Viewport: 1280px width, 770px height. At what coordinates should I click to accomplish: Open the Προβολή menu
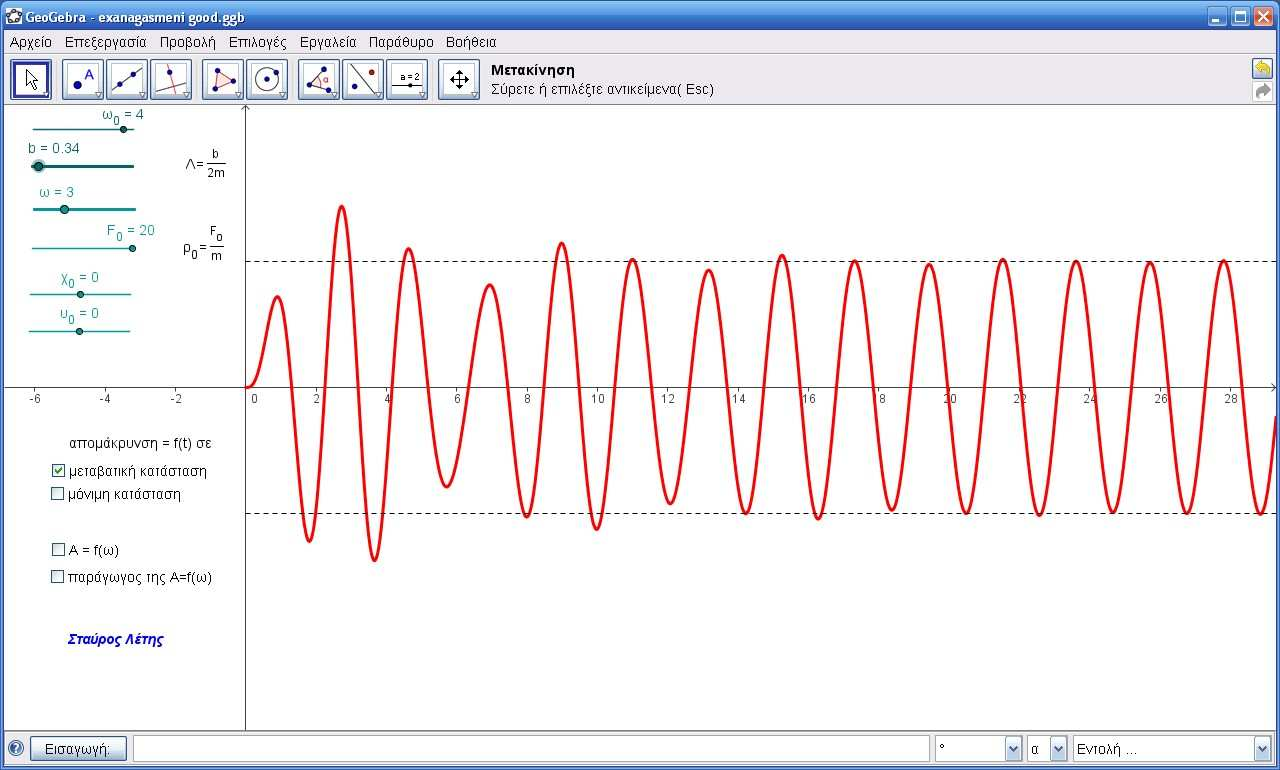click(187, 42)
